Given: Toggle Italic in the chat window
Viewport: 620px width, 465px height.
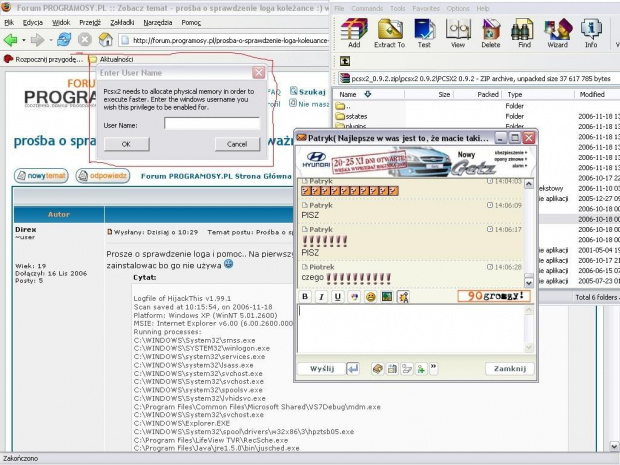Looking at the screenshot, I should tap(321, 297).
